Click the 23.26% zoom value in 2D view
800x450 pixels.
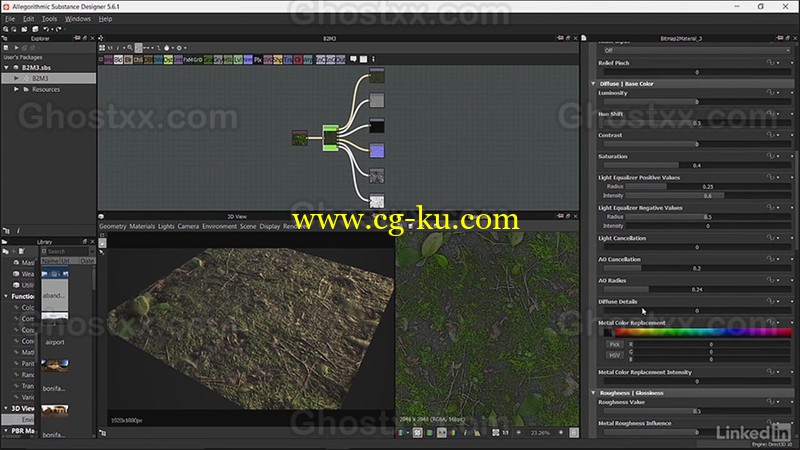pyautogui.click(x=540, y=433)
